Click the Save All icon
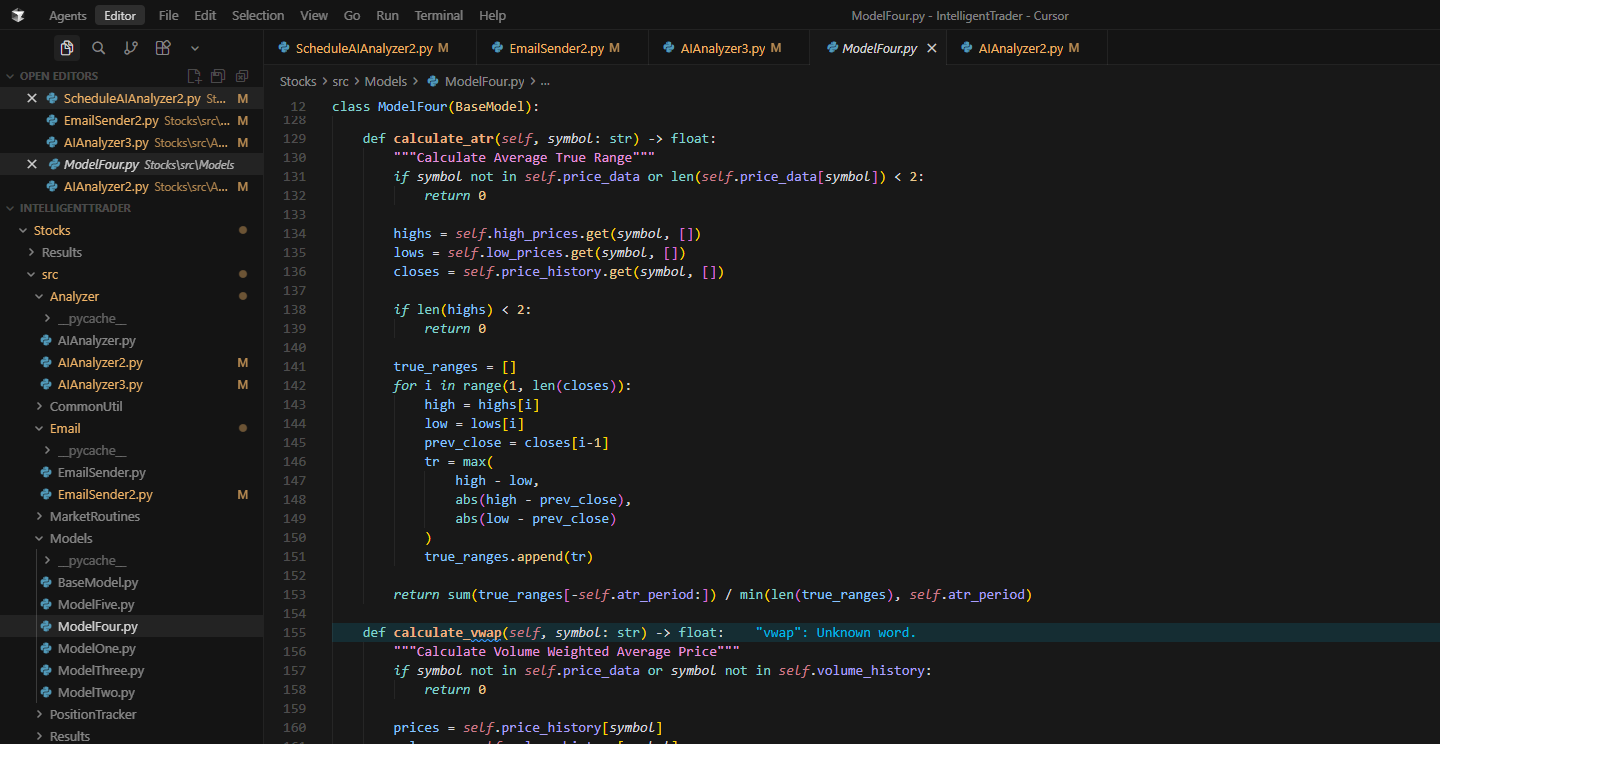 218,76
